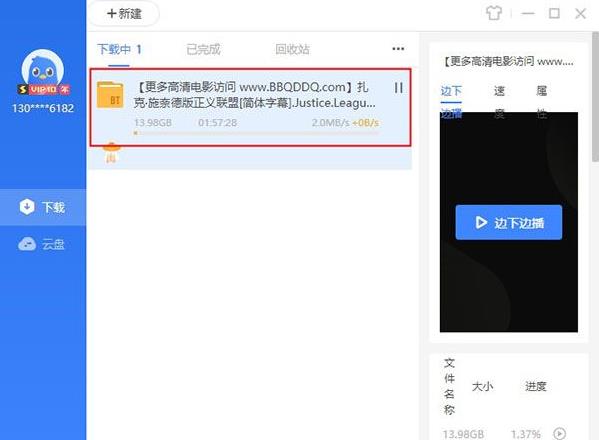Click the 大小 column header
The height and width of the screenshot is (440, 599).
482,386
